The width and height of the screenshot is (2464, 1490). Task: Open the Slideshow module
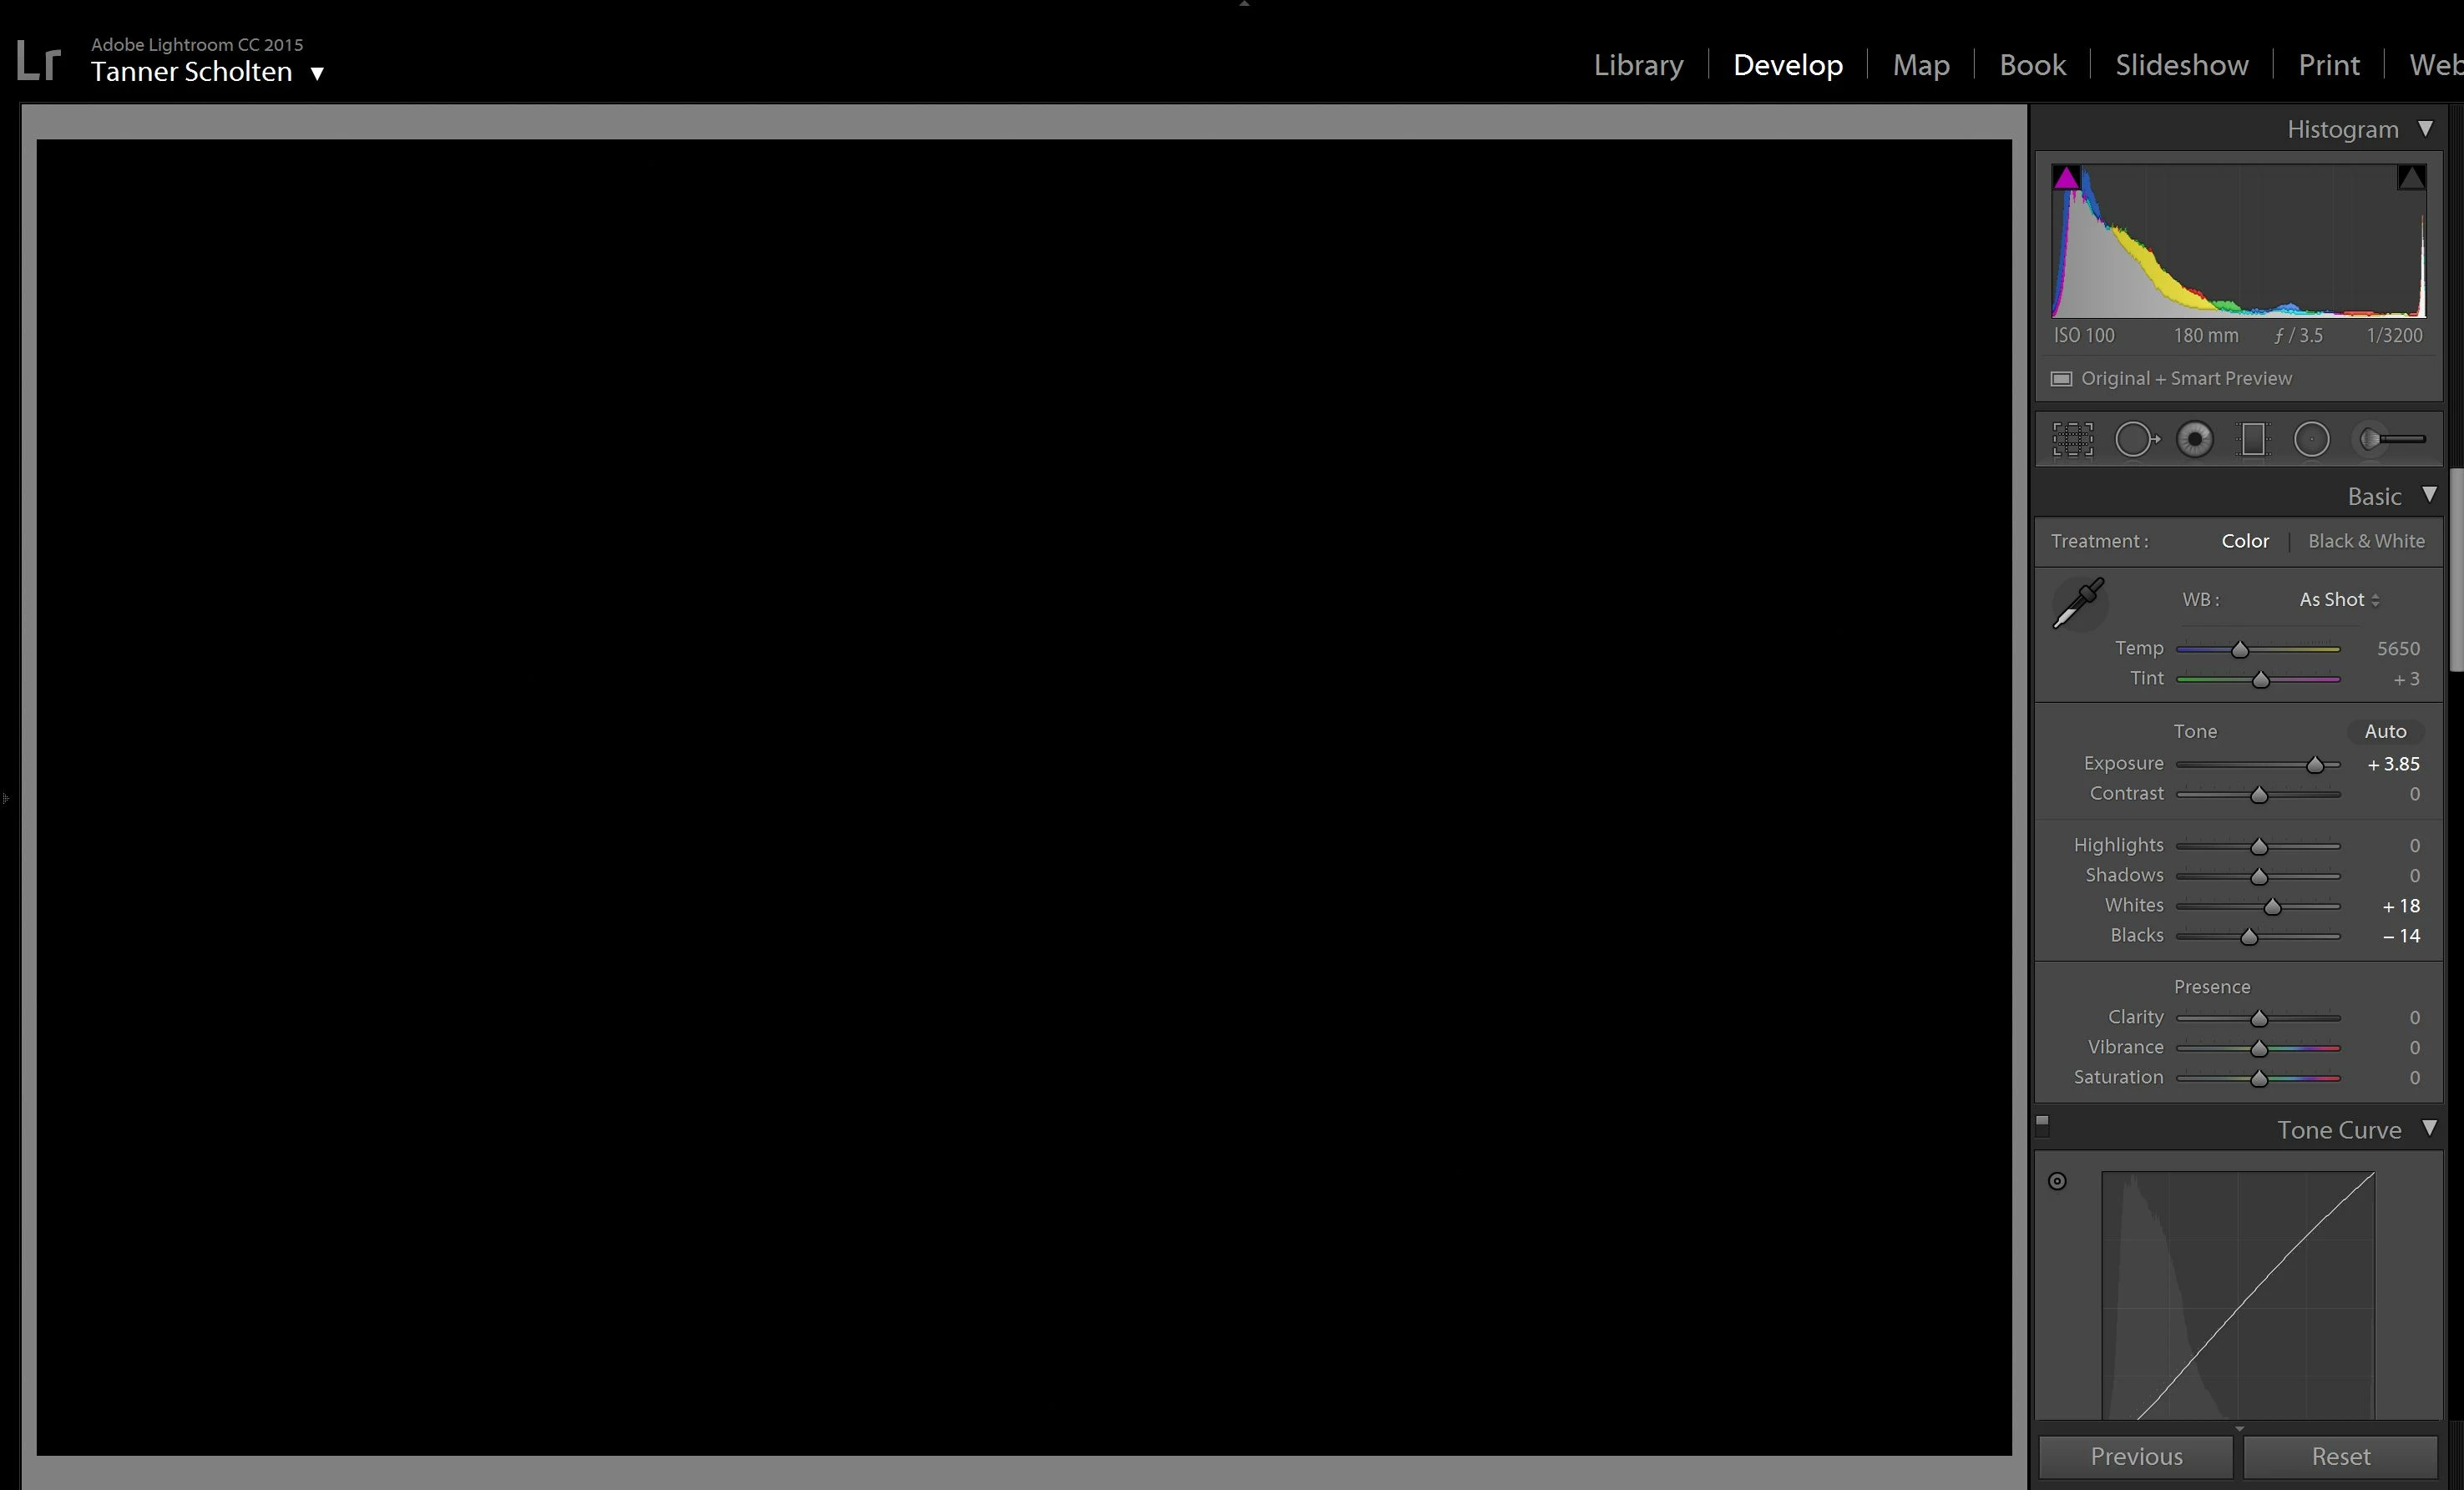tap(2181, 65)
